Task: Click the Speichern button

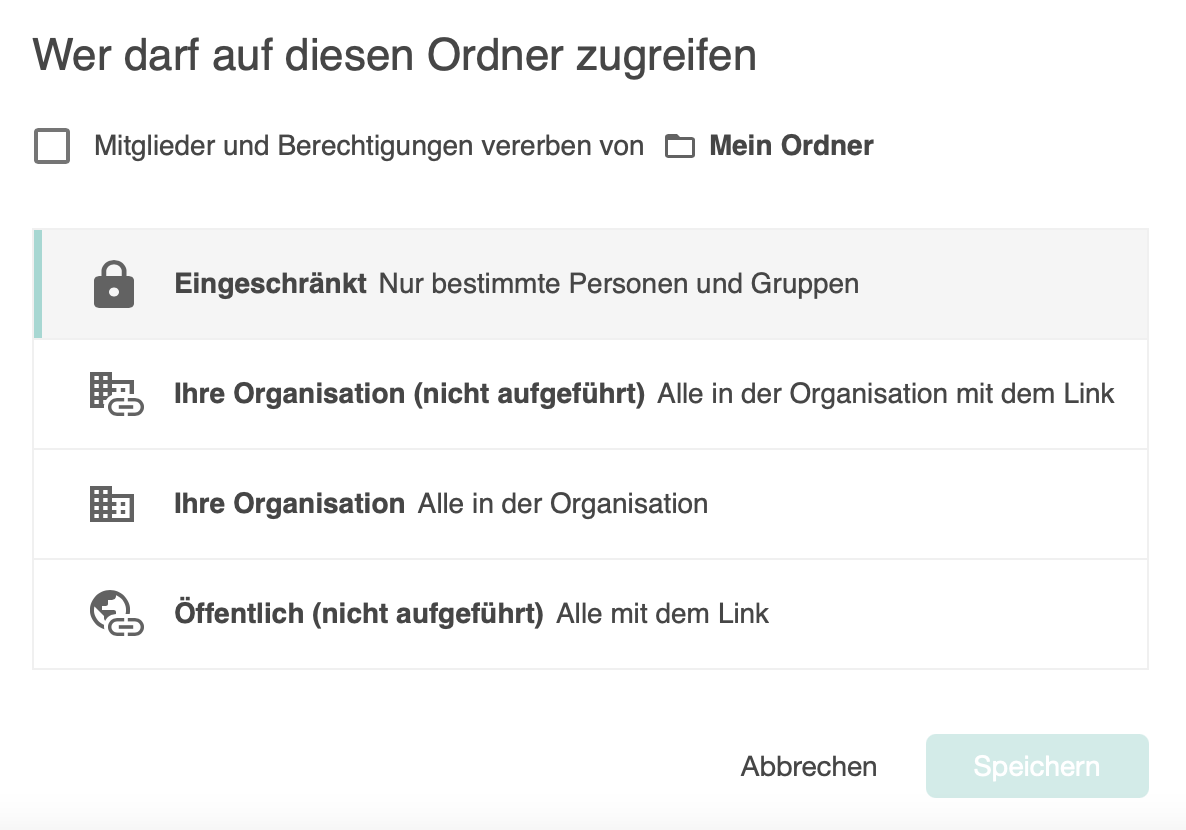Action: click(1036, 767)
